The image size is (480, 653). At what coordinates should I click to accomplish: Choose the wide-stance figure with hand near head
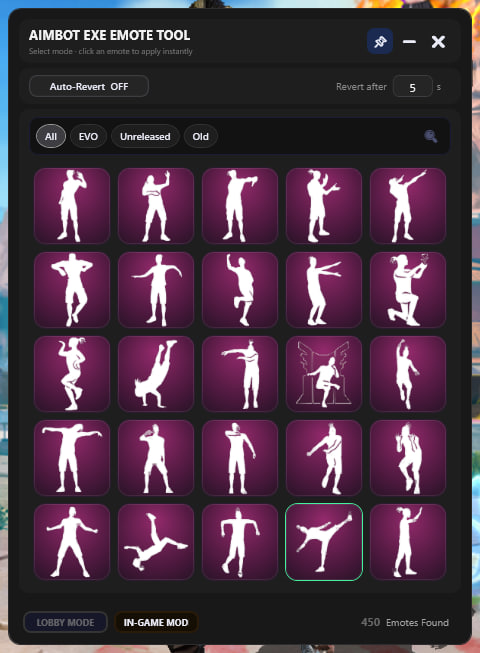pos(156,458)
